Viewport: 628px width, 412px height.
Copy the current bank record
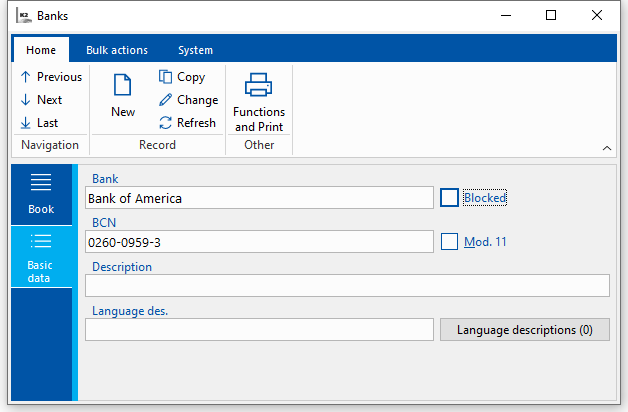coord(182,77)
